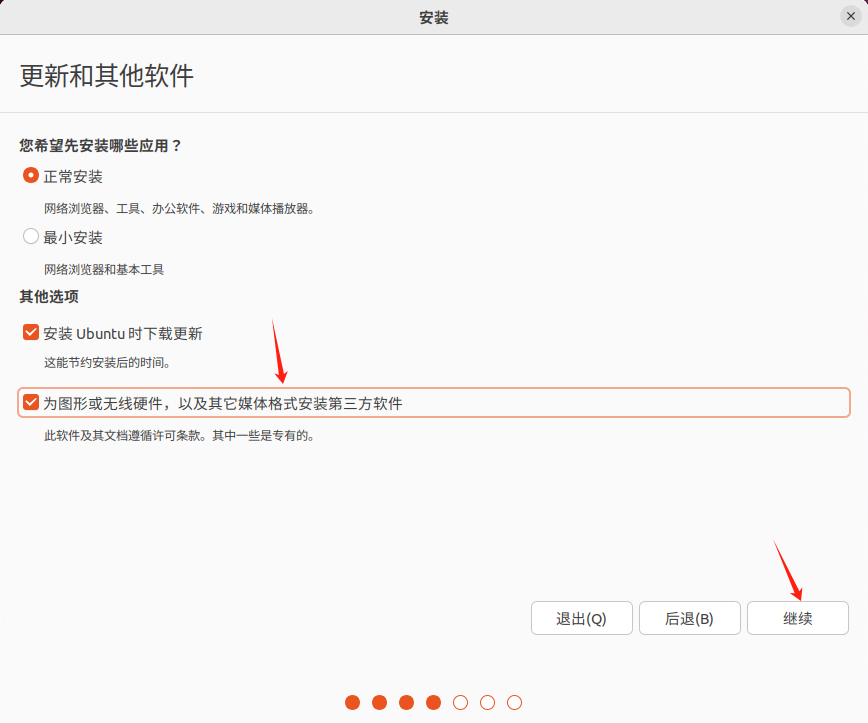This screenshot has width=868, height=723.
Task: Go back with 后退(B) button
Action: (690, 618)
